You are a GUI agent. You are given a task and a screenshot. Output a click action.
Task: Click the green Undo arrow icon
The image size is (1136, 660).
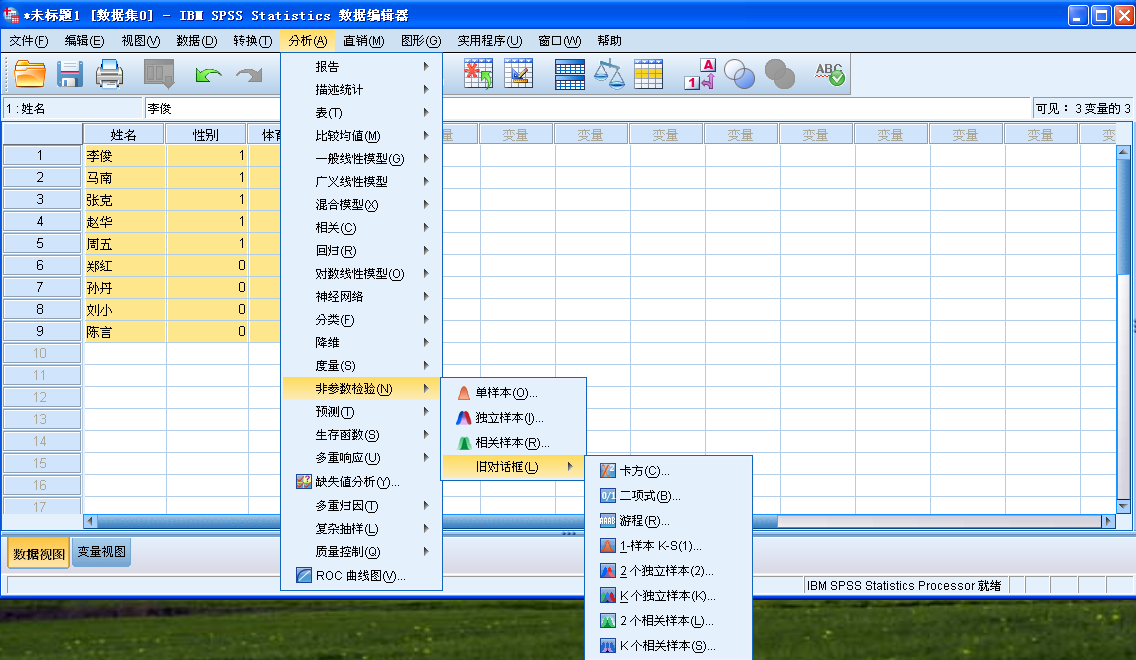click(208, 74)
